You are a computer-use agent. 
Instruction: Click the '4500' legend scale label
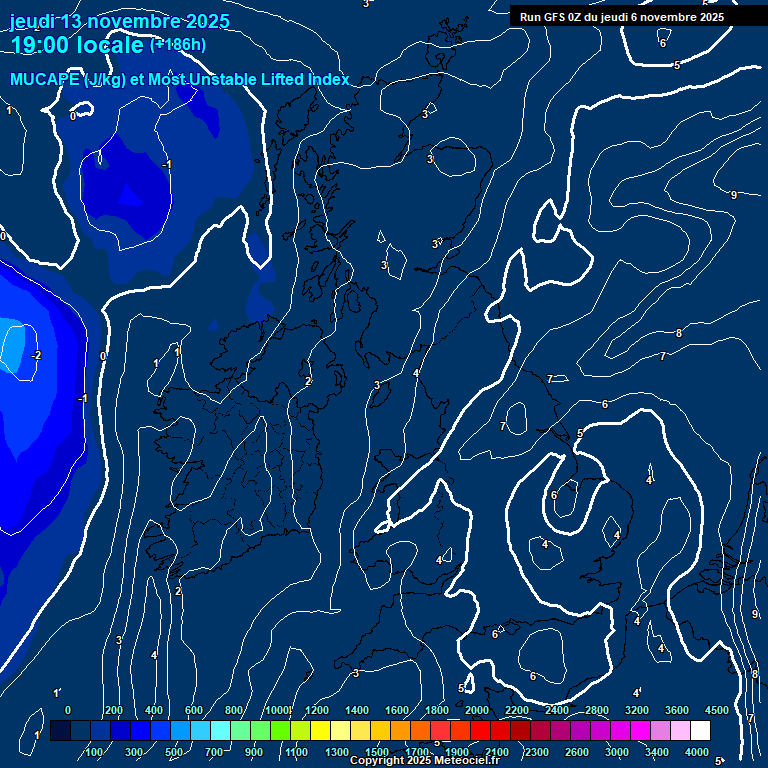click(717, 710)
